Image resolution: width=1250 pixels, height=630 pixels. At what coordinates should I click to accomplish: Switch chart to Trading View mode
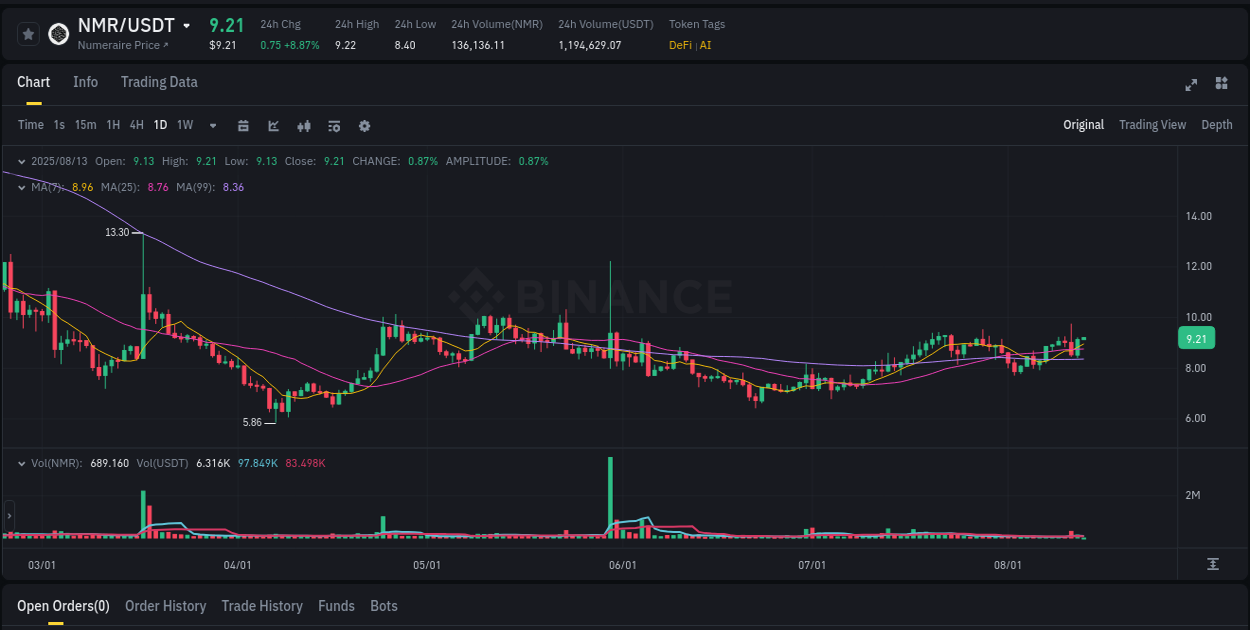point(1152,125)
